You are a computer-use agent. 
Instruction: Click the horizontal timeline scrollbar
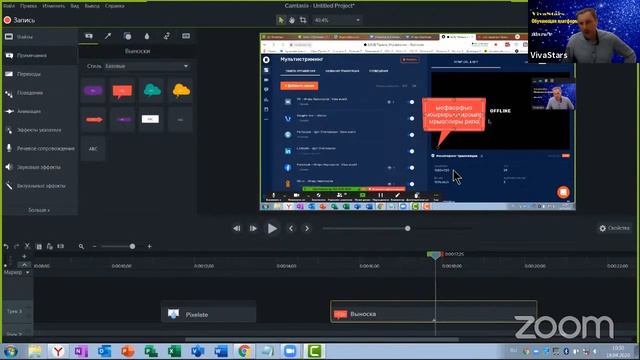(x=322, y=339)
